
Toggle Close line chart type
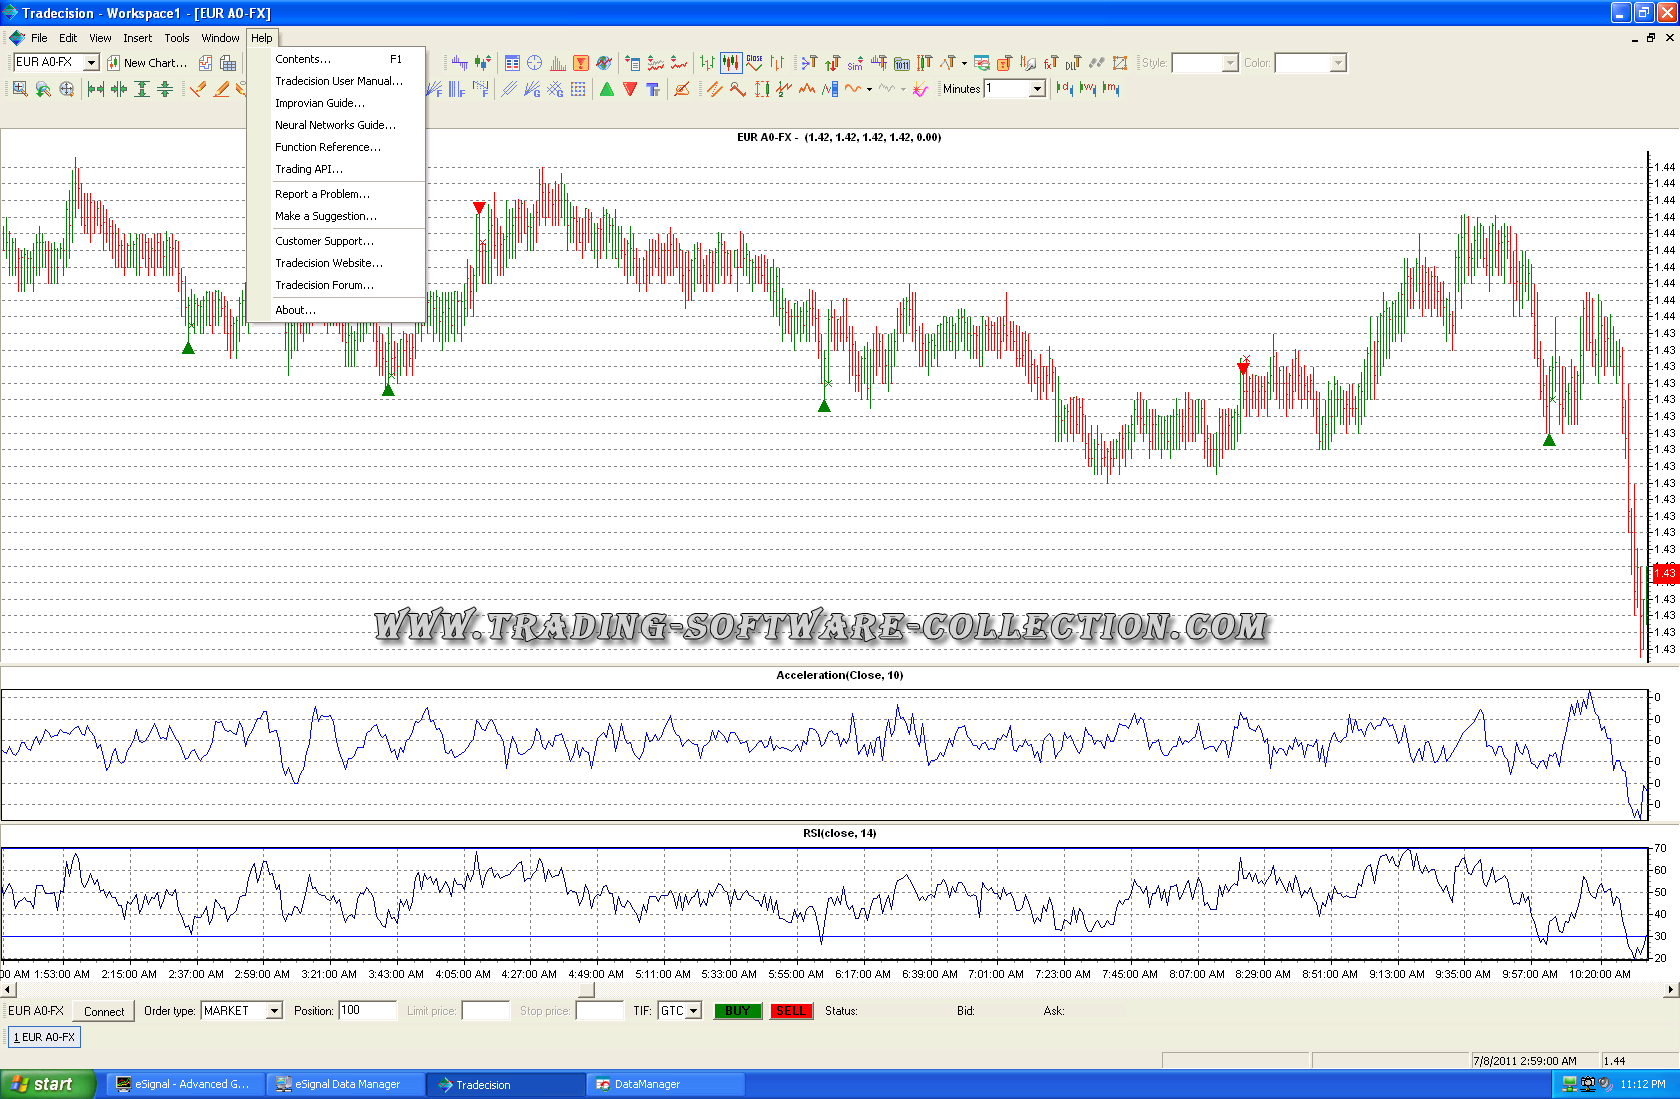tap(754, 63)
